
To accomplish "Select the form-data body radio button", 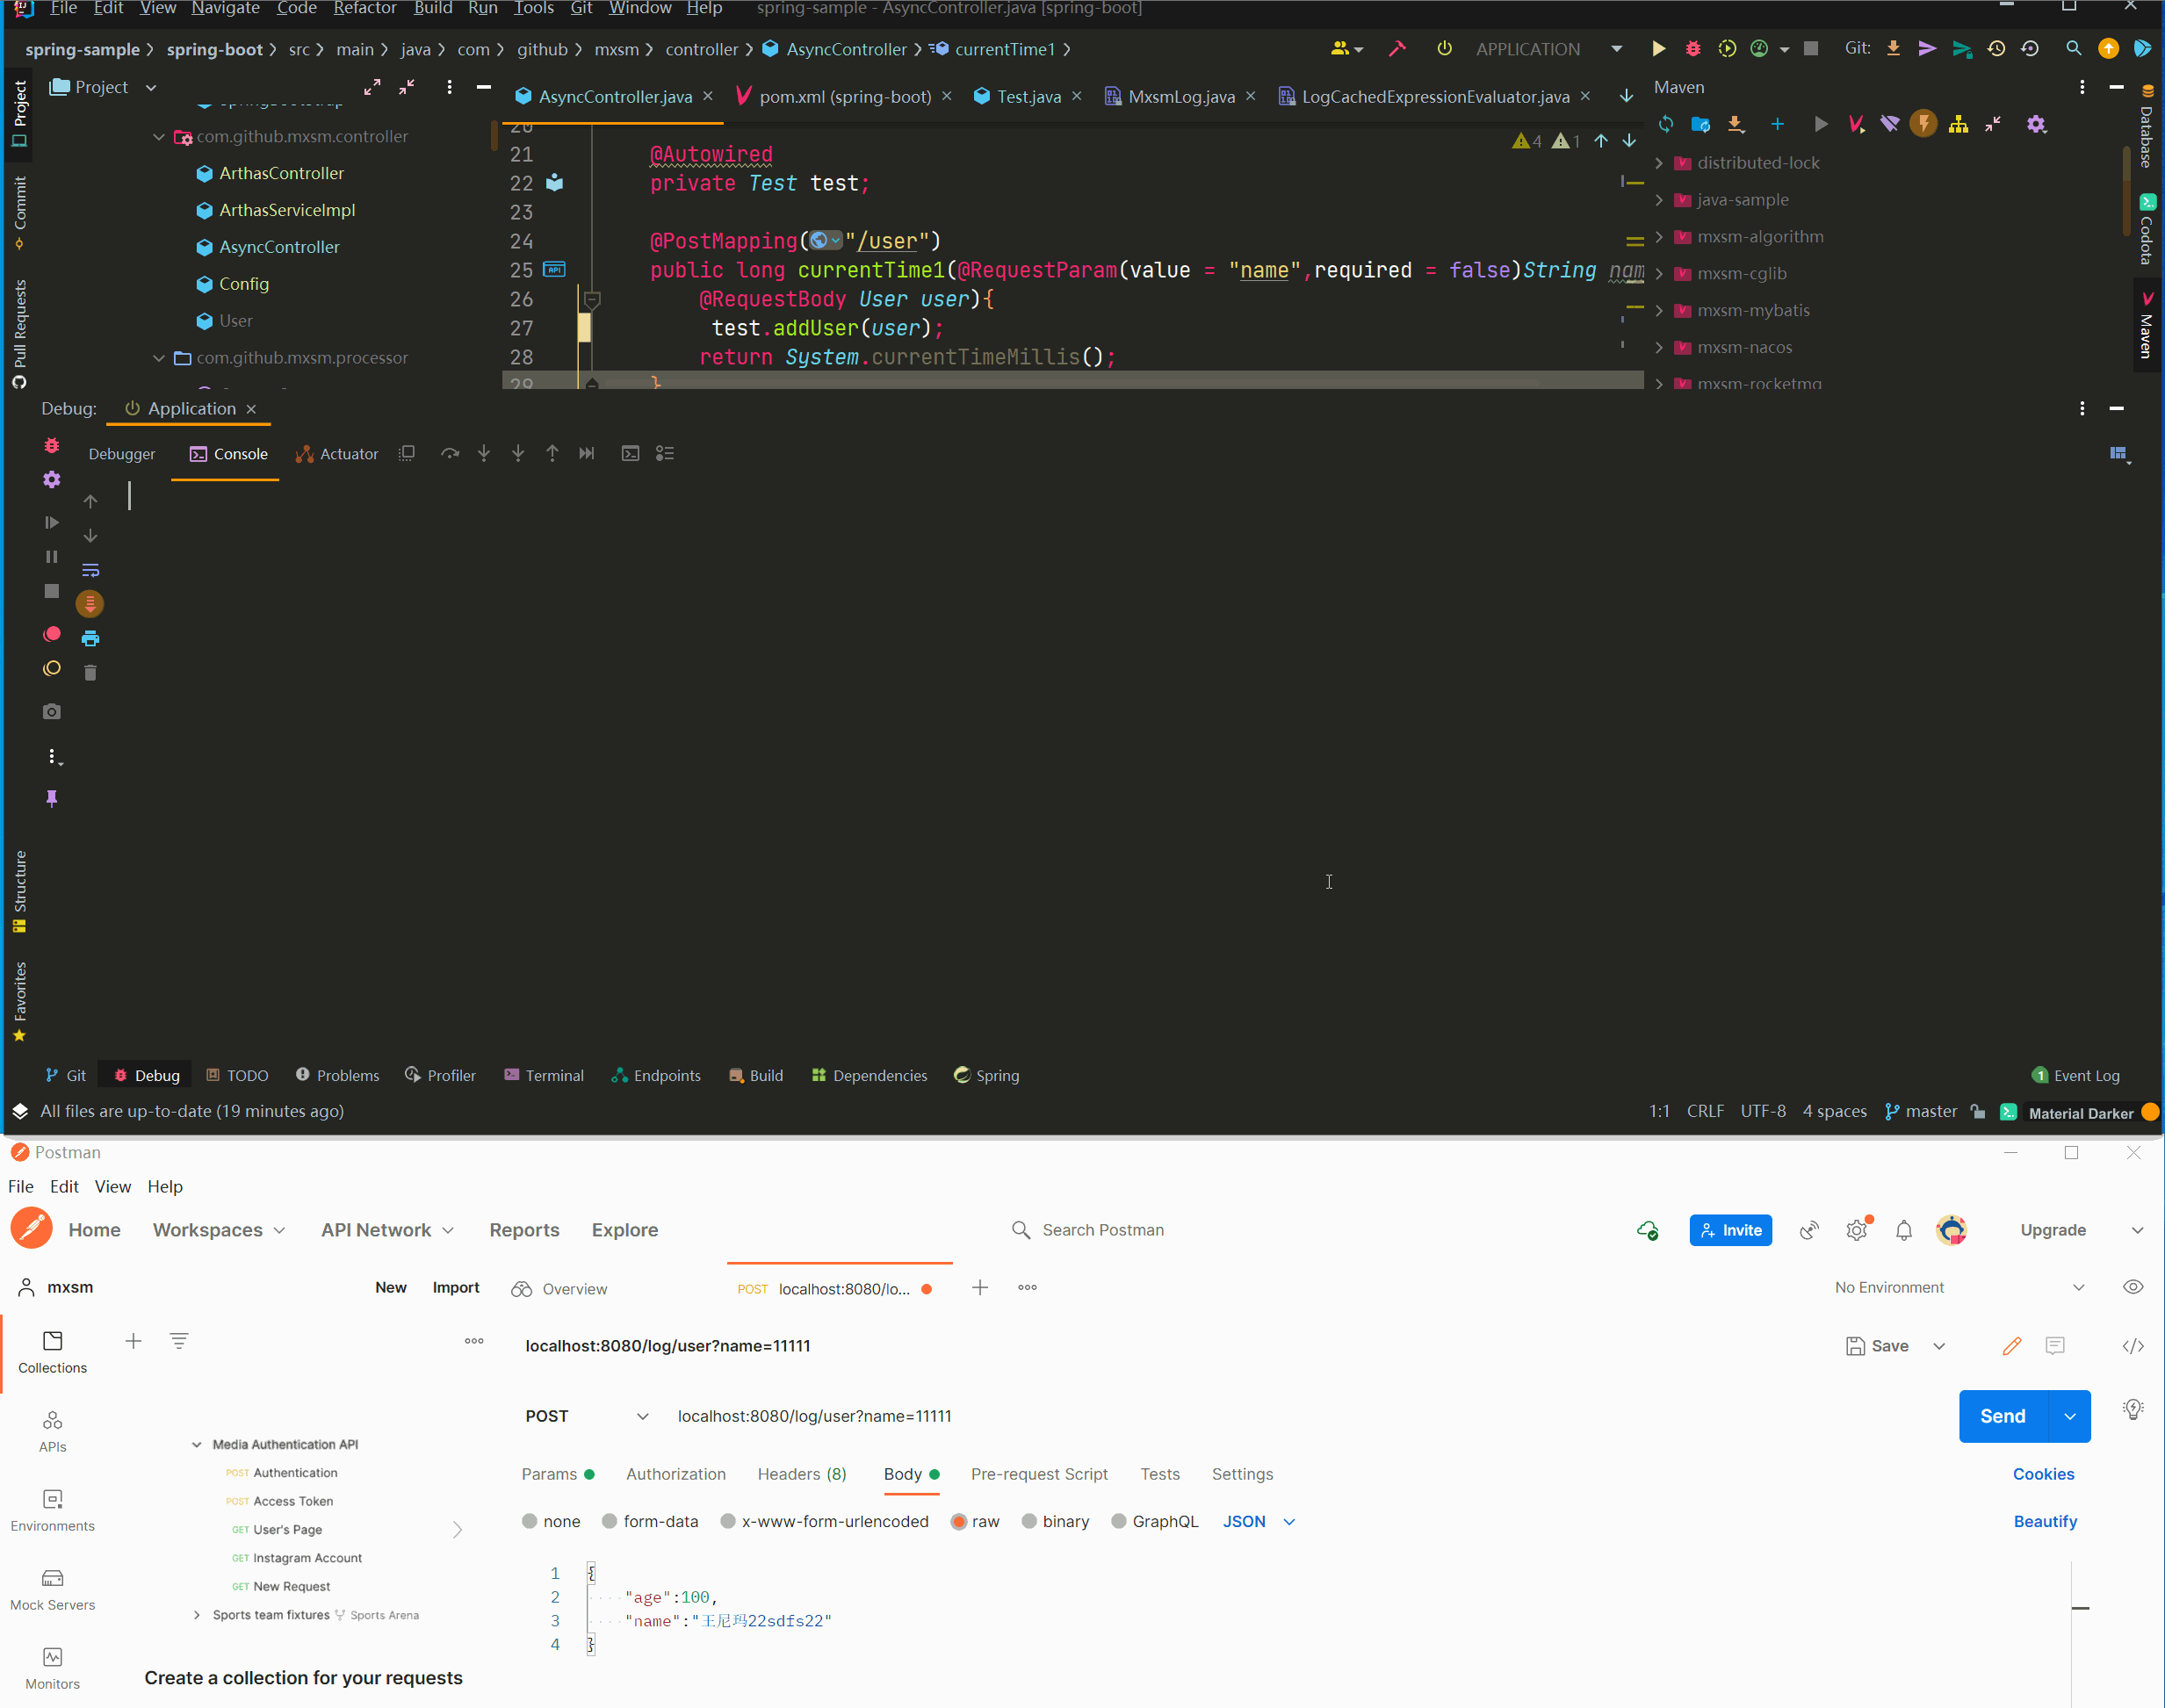I will pyautogui.click(x=609, y=1521).
